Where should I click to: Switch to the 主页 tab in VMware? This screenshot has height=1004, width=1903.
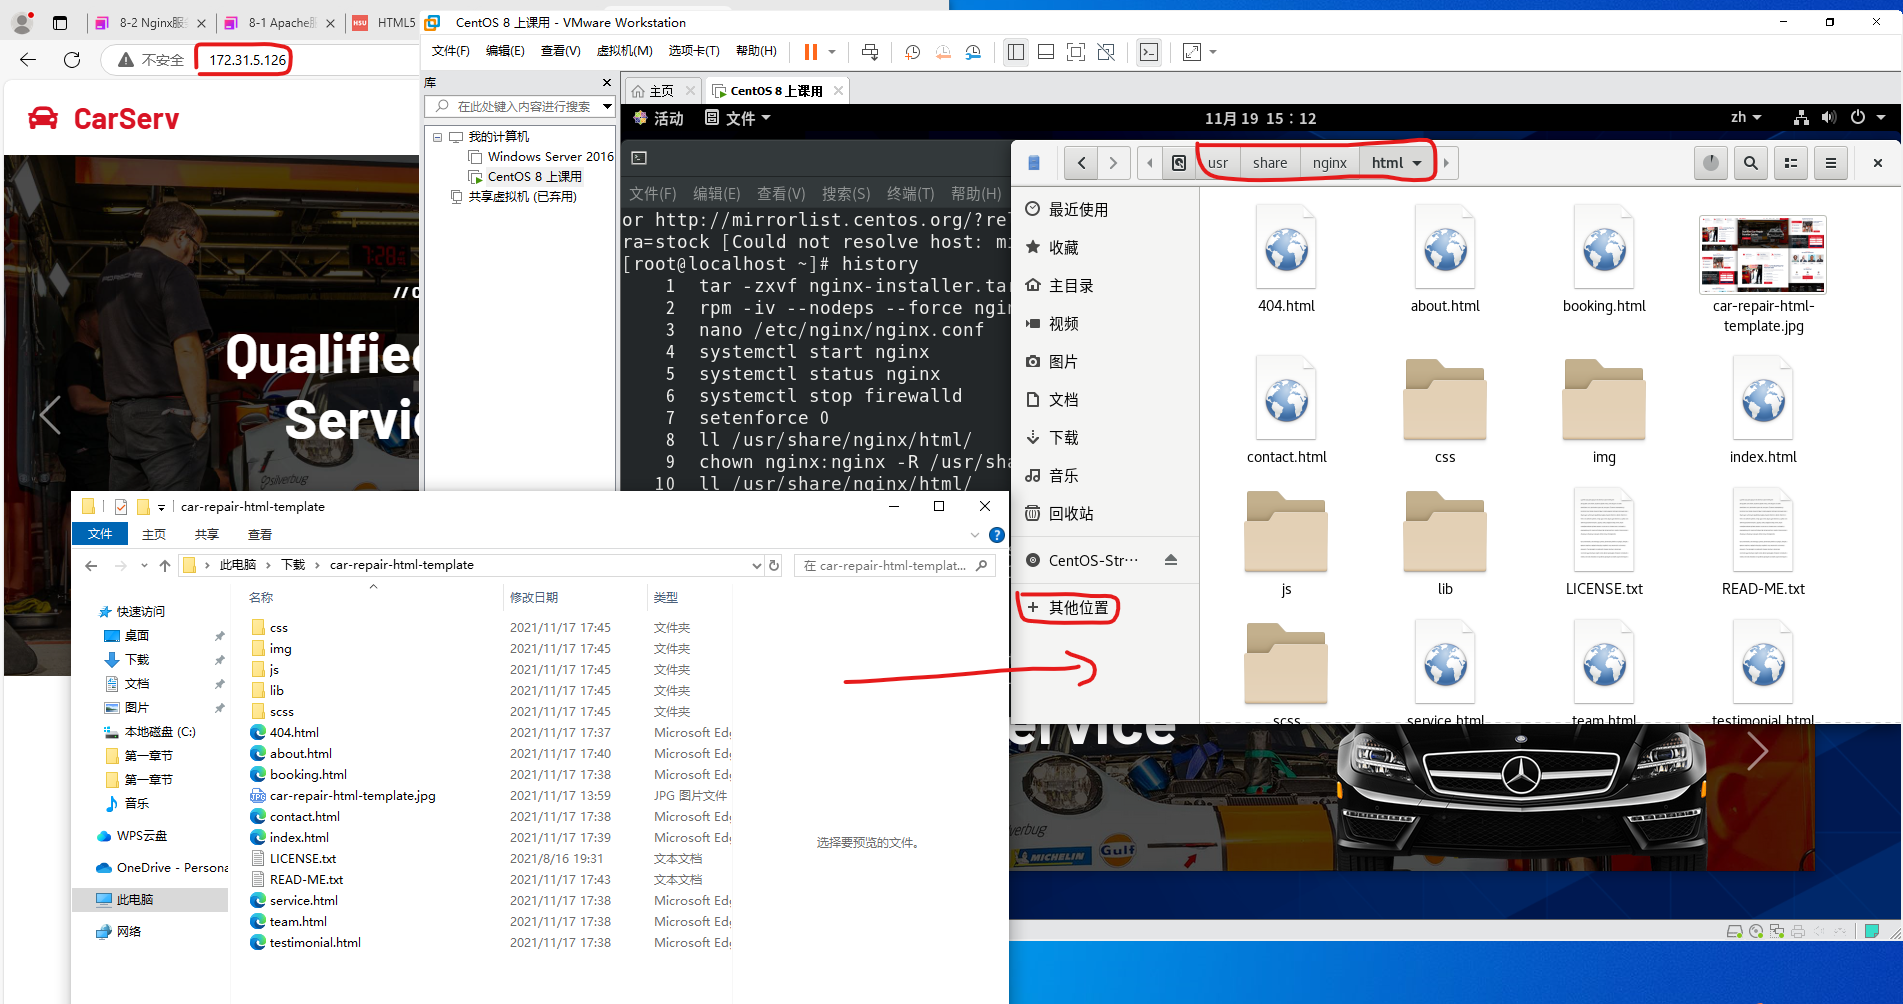pyautogui.click(x=654, y=91)
